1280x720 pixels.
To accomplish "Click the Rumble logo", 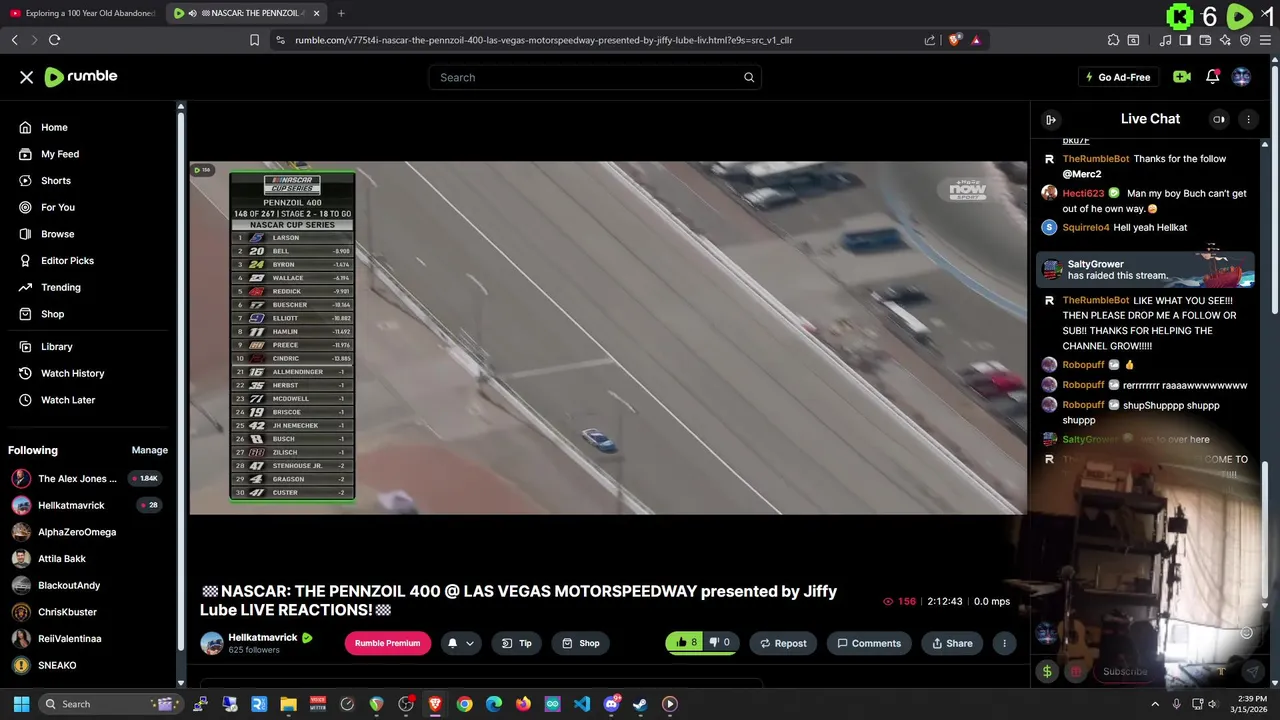I will 81,77.
